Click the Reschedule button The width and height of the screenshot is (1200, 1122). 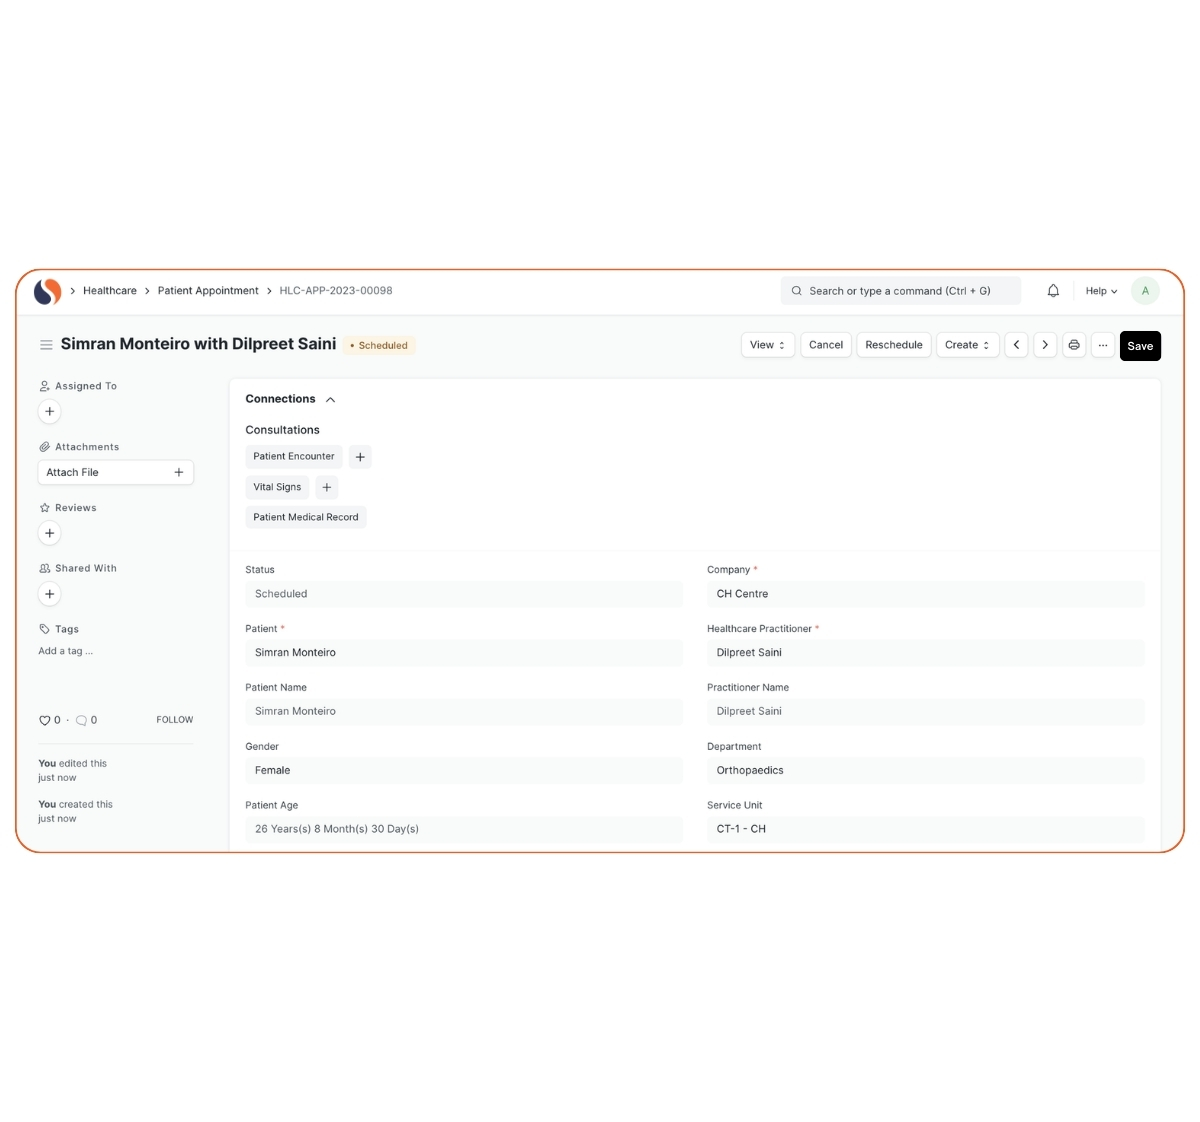(x=893, y=345)
